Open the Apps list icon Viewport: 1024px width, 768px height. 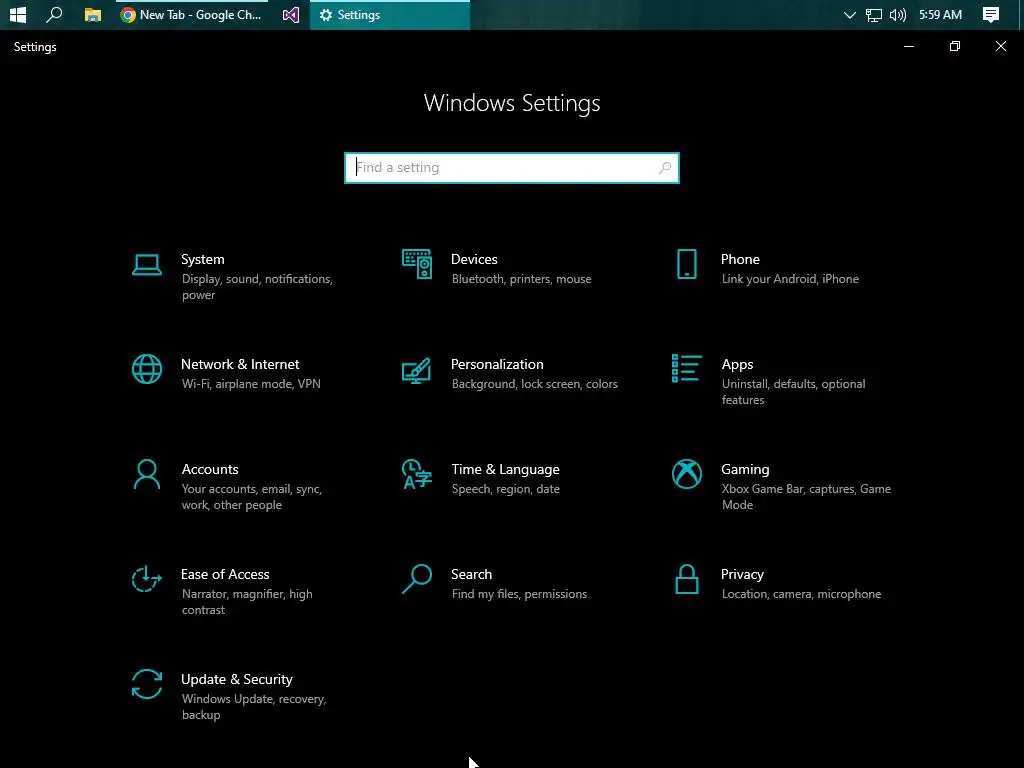click(x=686, y=368)
